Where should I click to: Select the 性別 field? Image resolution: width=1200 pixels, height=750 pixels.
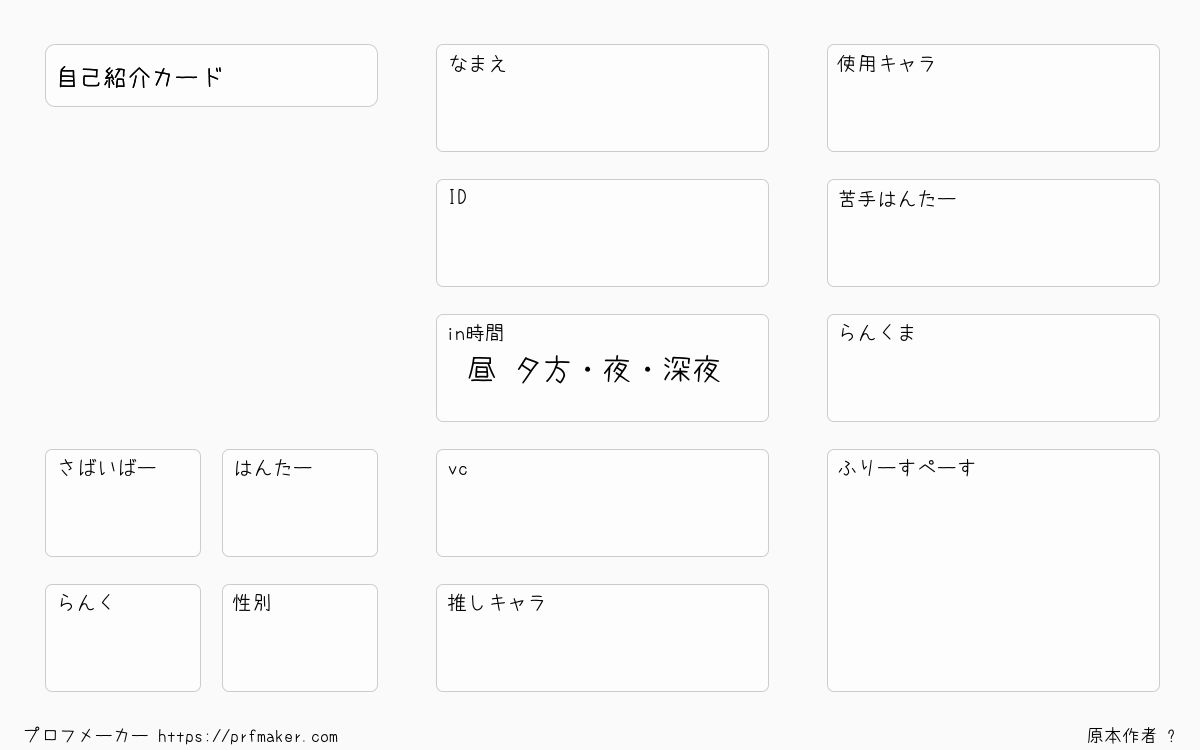click(300, 638)
